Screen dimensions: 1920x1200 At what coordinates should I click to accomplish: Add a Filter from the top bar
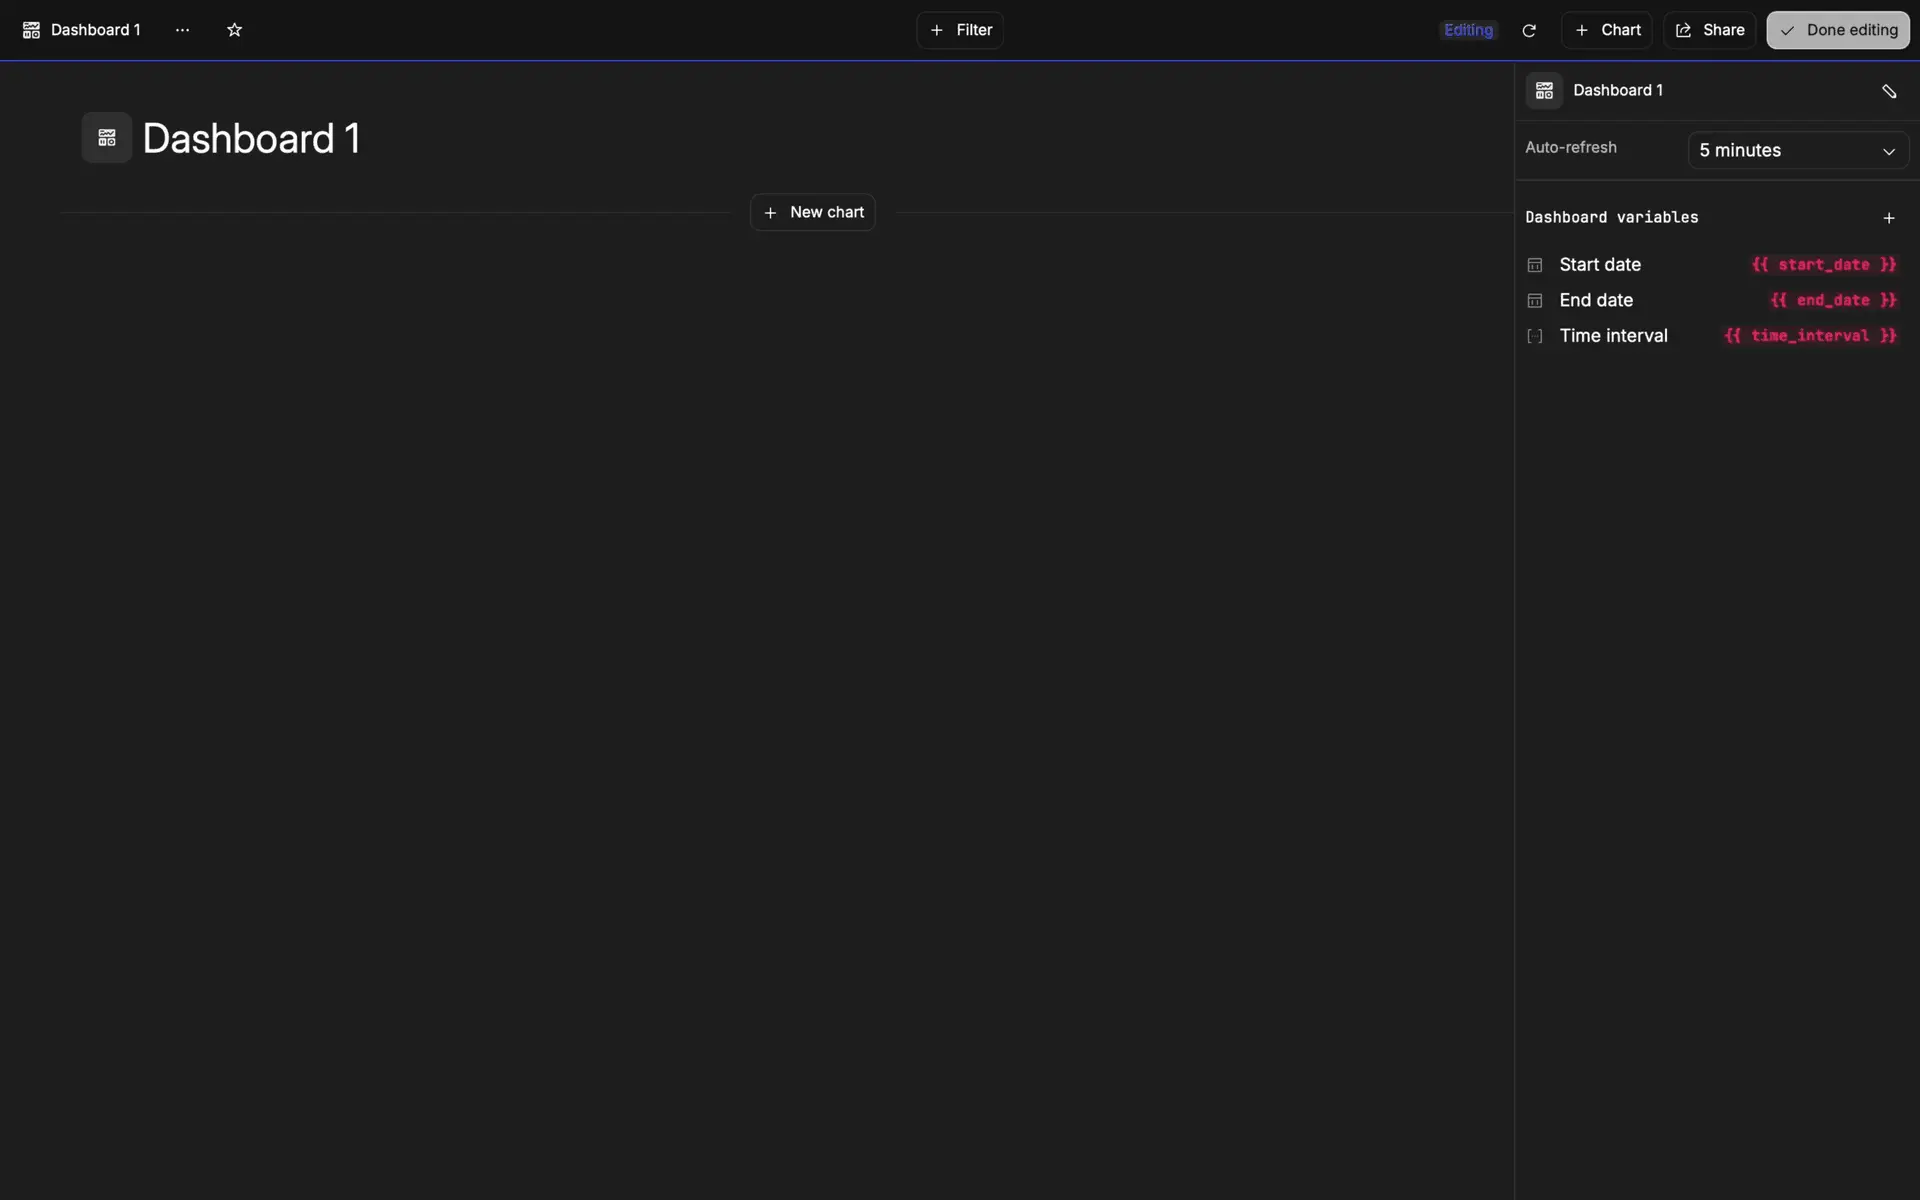click(x=960, y=30)
